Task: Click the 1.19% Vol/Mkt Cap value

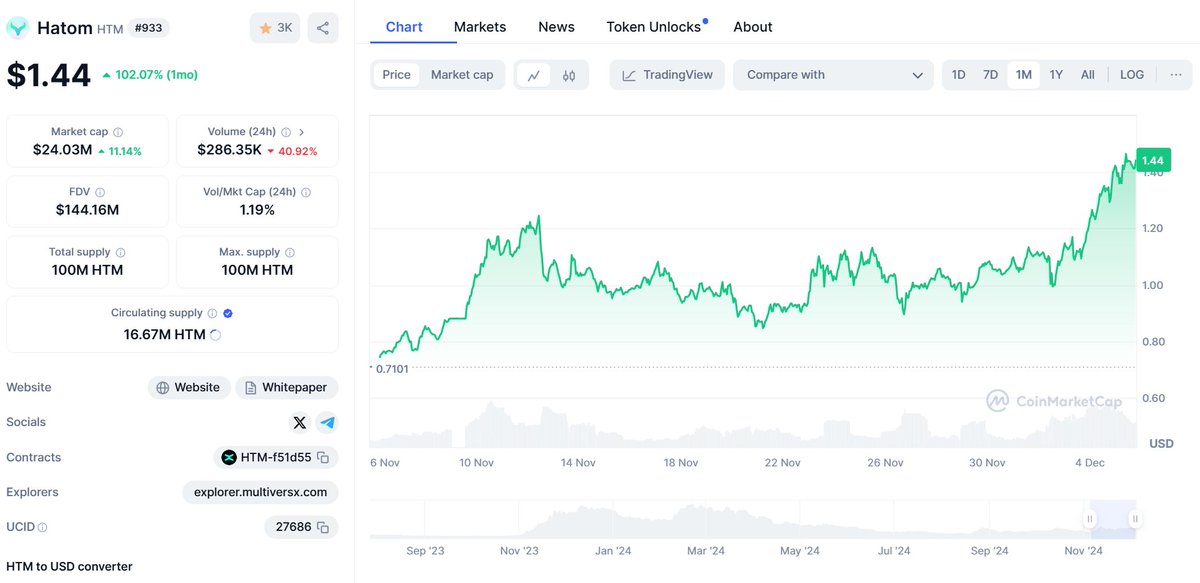Action: 257,210
